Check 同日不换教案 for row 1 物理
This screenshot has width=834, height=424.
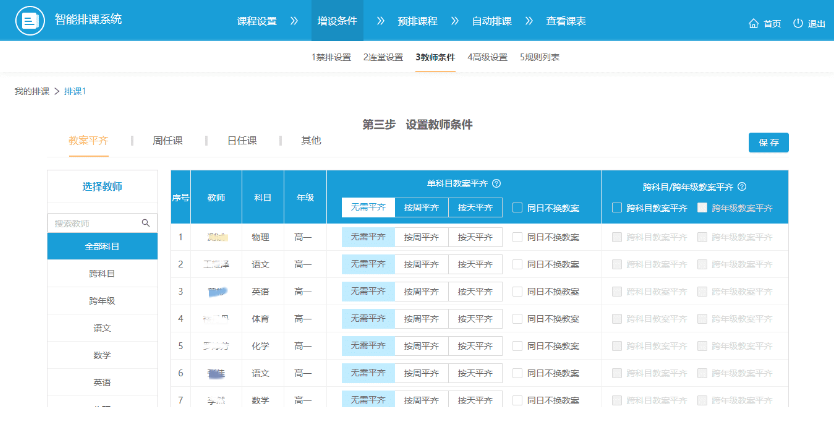(x=518, y=237)
